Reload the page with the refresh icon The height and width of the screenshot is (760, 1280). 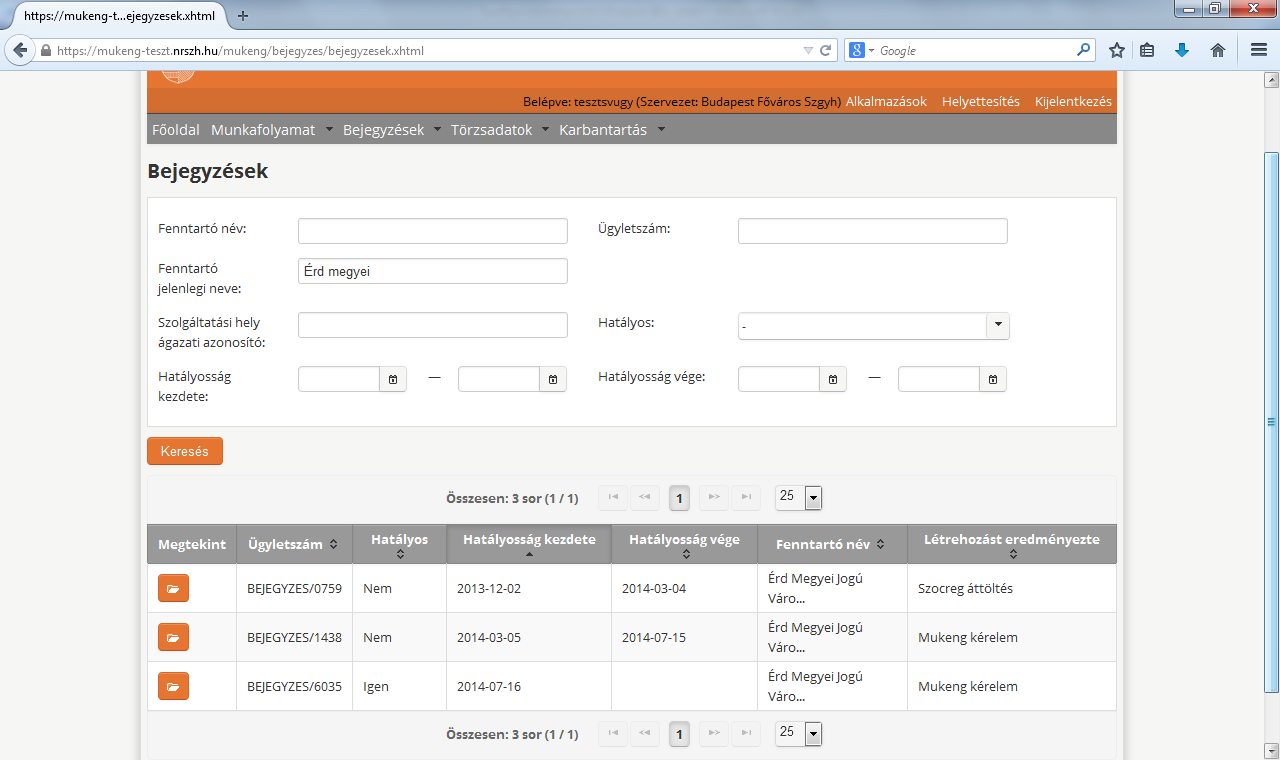point(826,50)
